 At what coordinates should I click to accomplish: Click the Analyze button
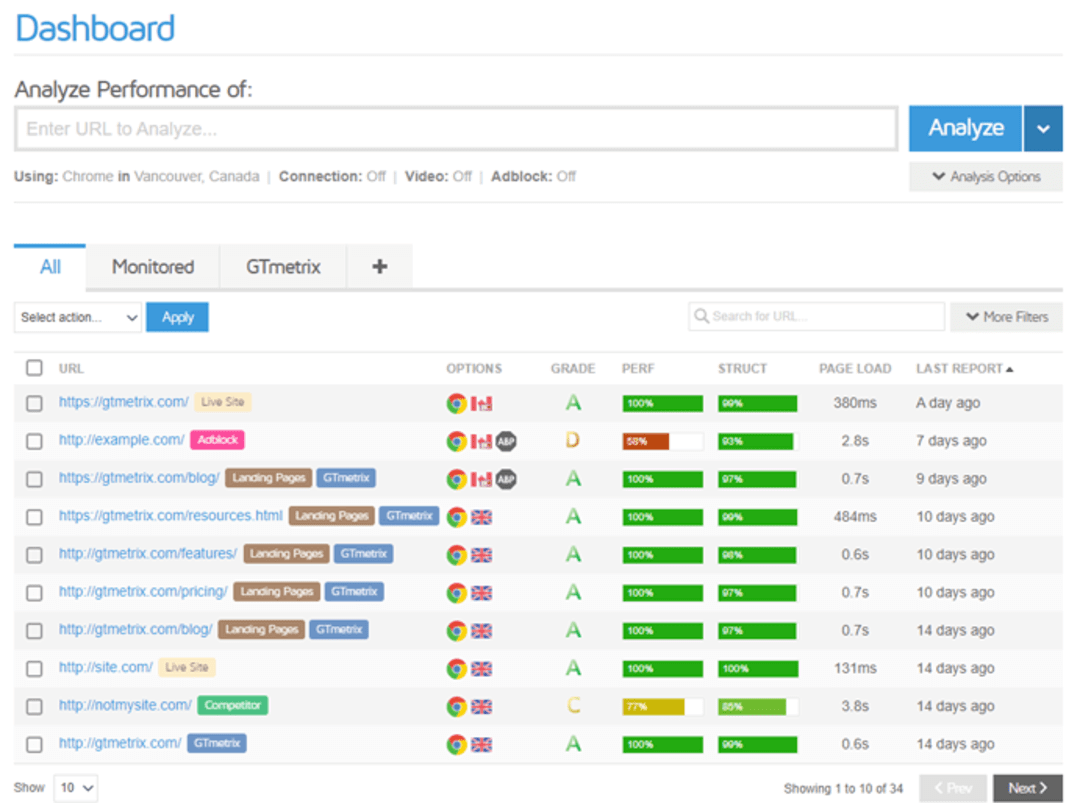click(x=963, y=128)
